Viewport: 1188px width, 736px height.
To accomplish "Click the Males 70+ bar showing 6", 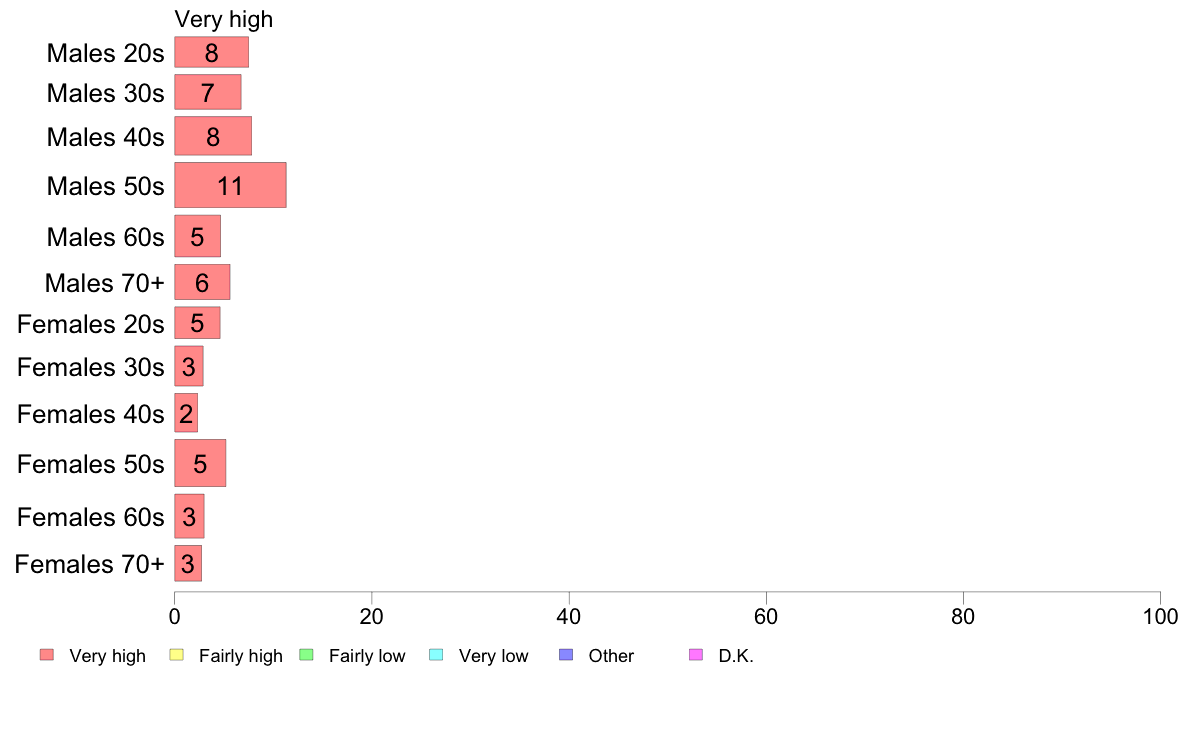I will [x=202, y=282].
